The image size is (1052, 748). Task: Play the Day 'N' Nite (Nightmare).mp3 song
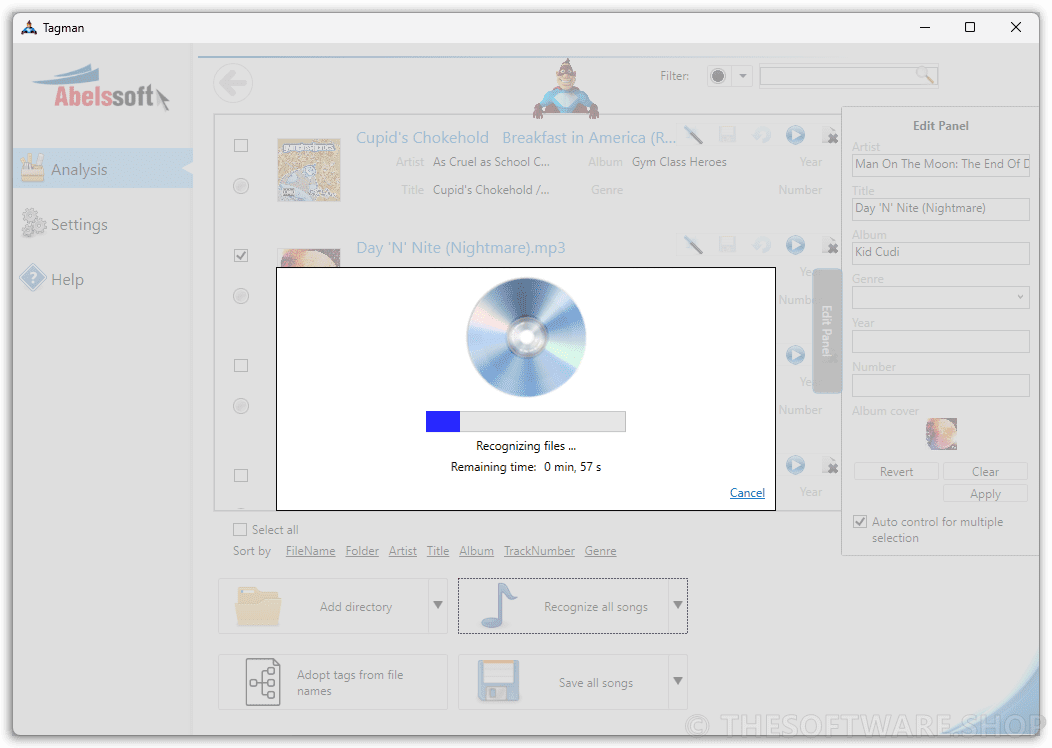(796, 246)
